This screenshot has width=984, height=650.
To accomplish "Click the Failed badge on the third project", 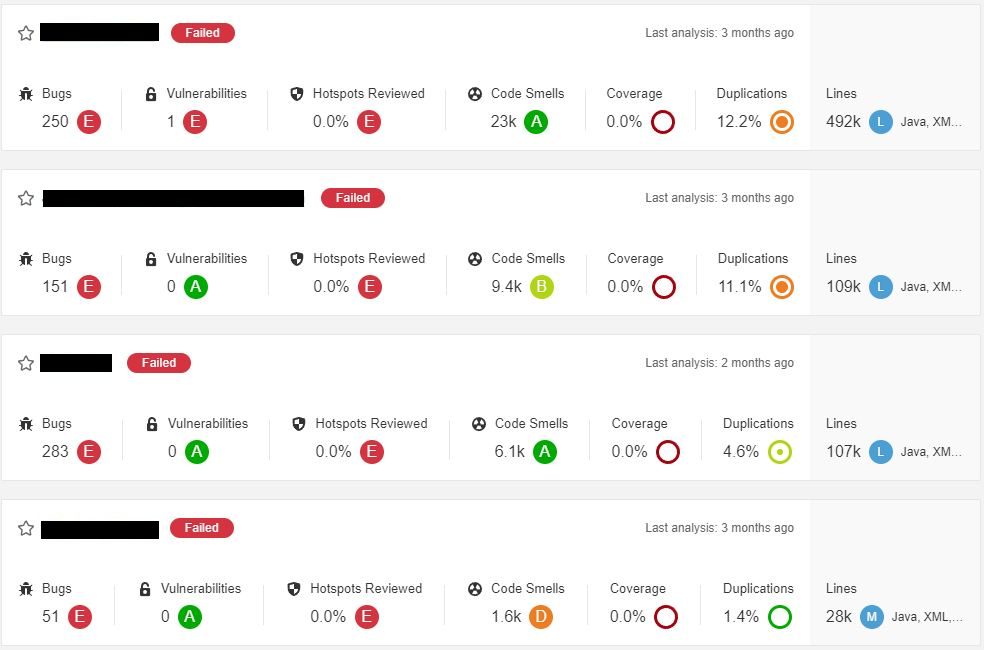I will tap(158, 363).
